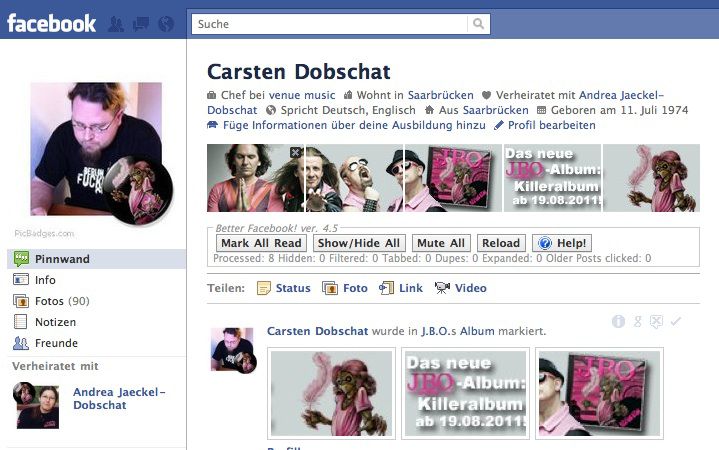Click the search magnifier button
This screenshot has height=450, width=719.
[478, 24]
